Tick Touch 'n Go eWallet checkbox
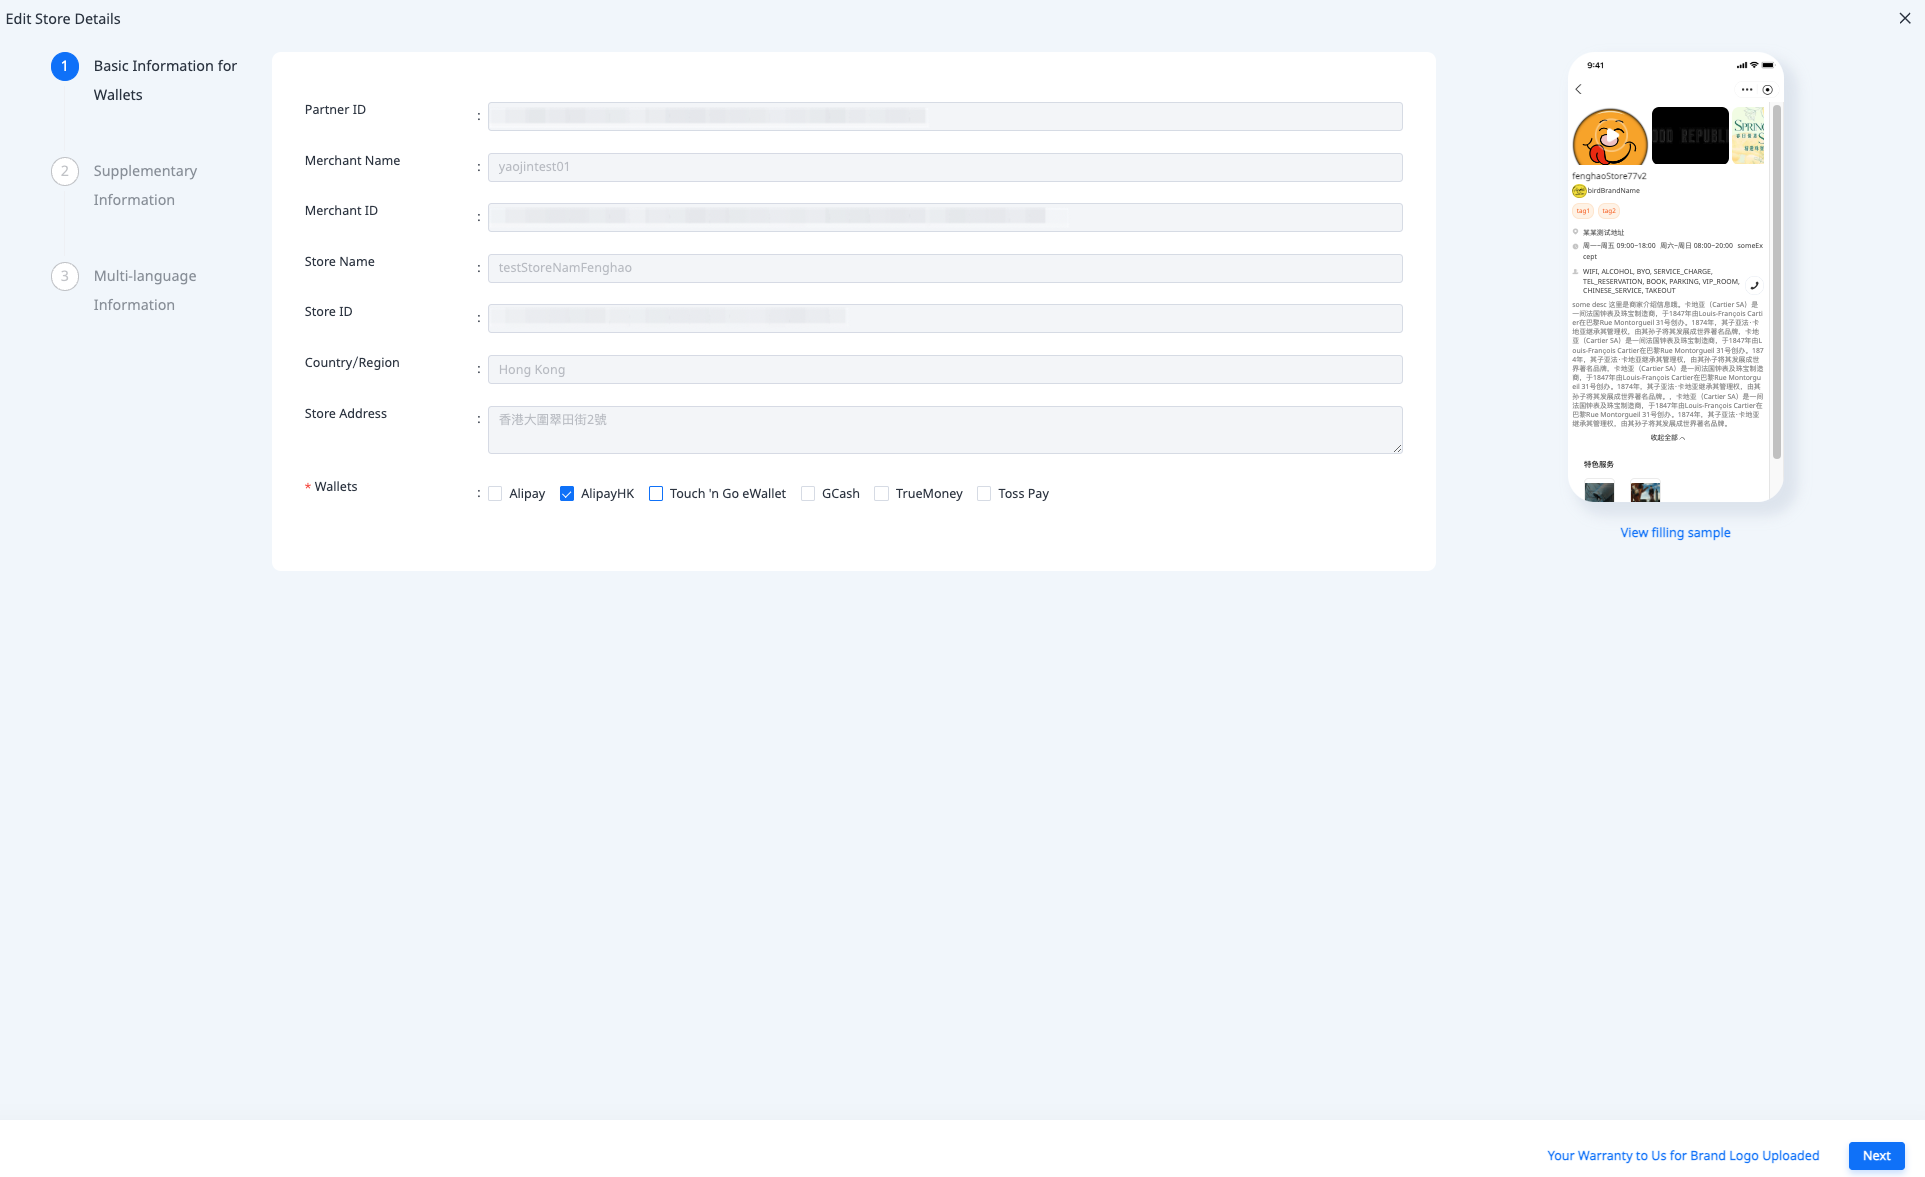This screenshot has width=1925, height=1177. pyautogui.click(x=656, y=494)
